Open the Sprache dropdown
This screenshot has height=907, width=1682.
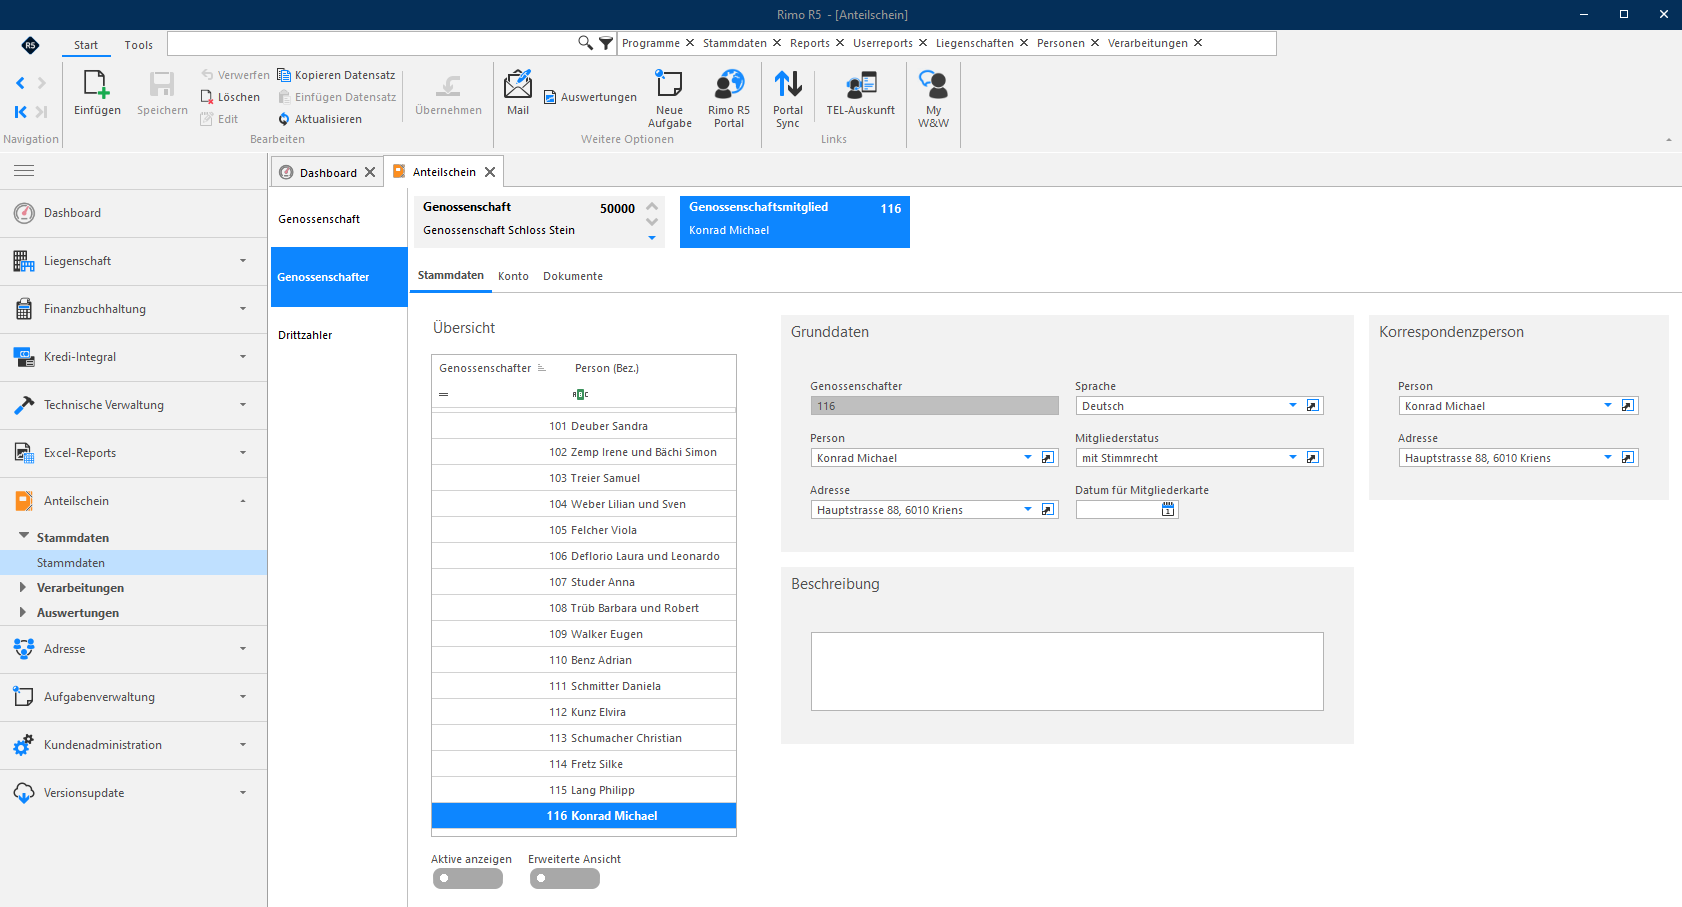tap(1293, 406)
